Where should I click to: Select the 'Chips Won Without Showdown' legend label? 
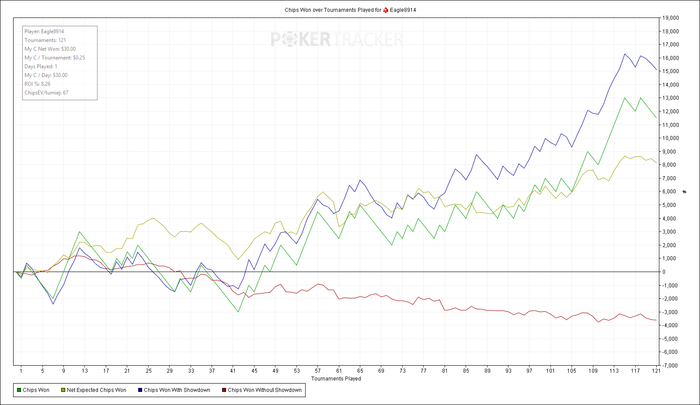[265, 390]
